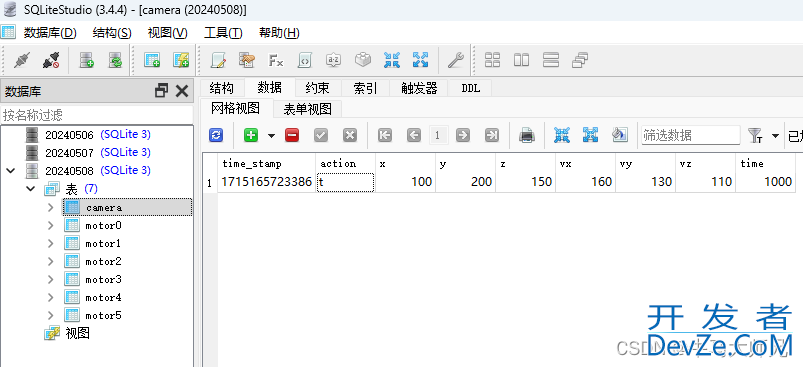803x367 pixels.
Task: Switch to the DDL tab
Action: coord(471,88)
